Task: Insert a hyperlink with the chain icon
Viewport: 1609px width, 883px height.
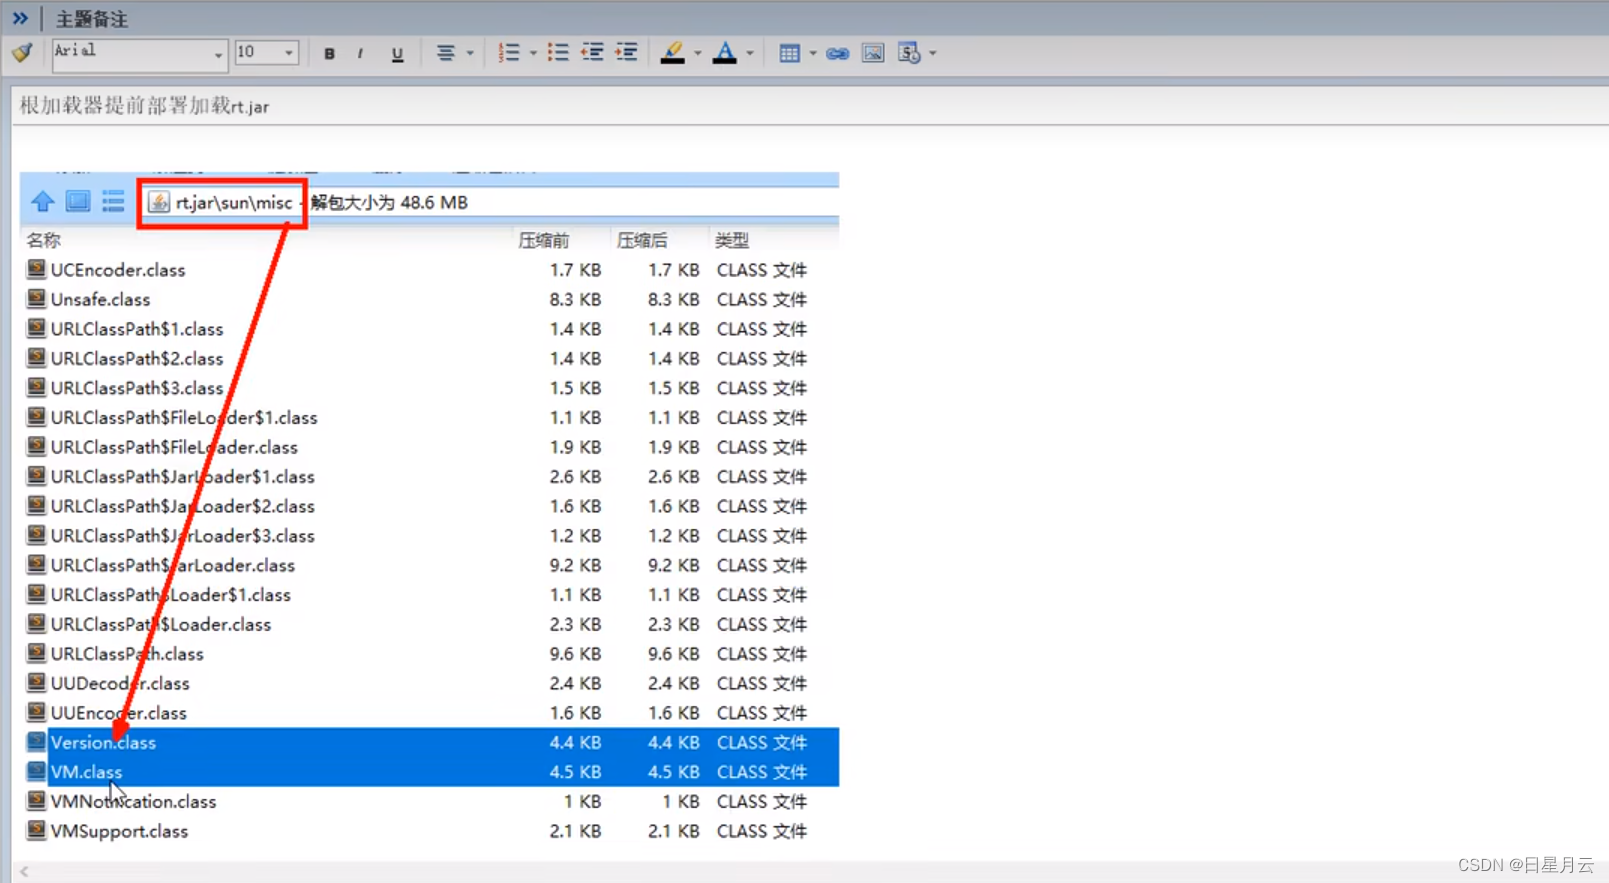Action: [838, 54]
